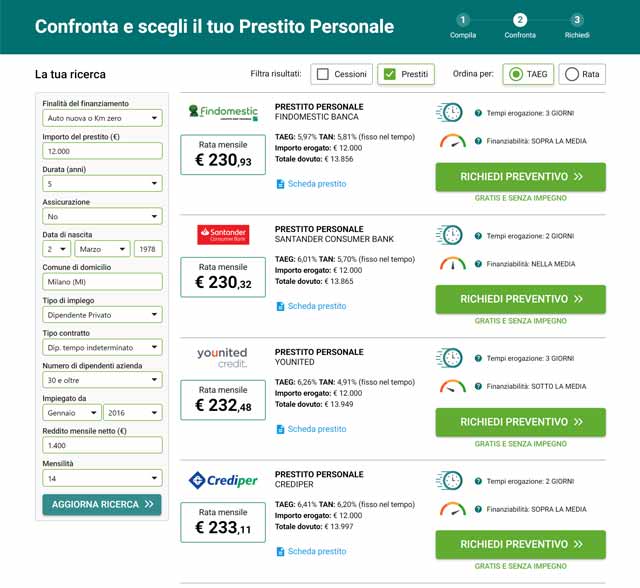Click the Santander Consumer Bank logo
Image resolution: width=640 pixels, height=588 pixels.
222,235
